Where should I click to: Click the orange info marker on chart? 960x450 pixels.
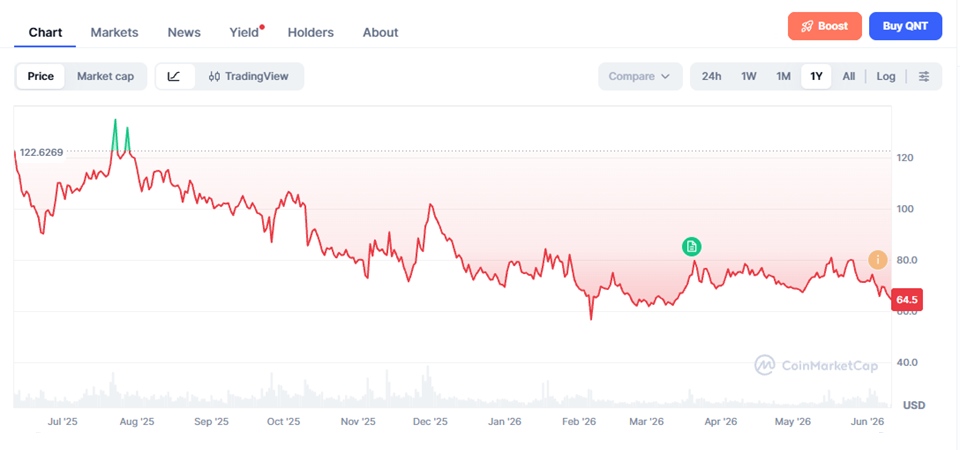coord(877,259)
